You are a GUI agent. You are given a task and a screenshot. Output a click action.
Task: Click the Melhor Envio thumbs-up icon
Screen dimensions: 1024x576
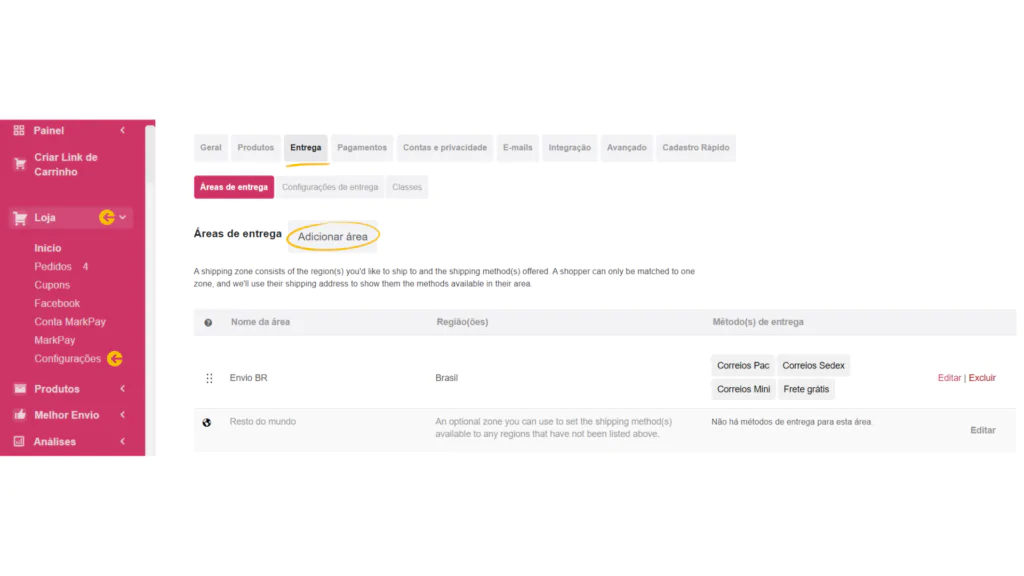(x=20, y=415)
